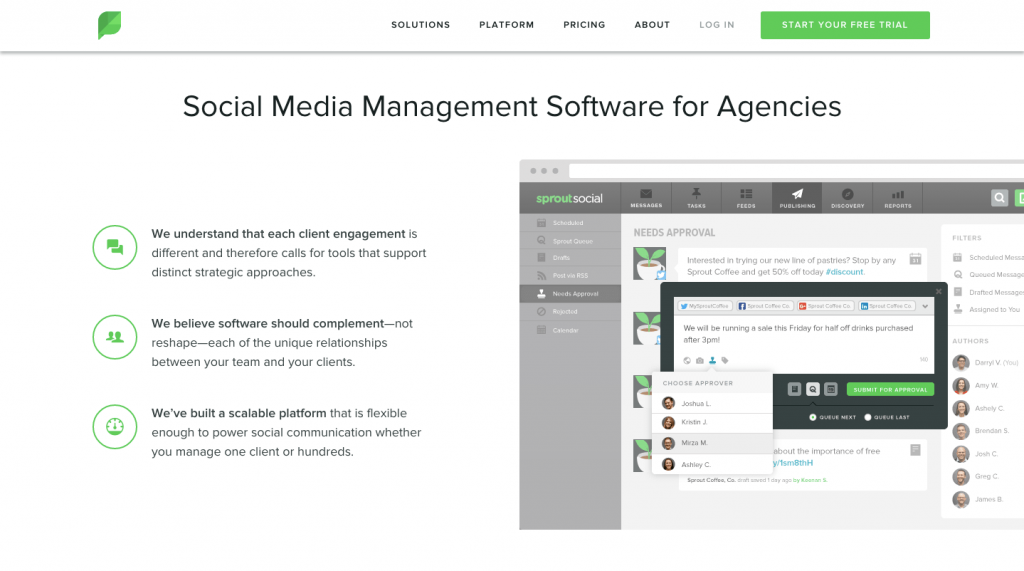
Task: Open Sprout Queue in the sidebar
Action: (570, 240)
